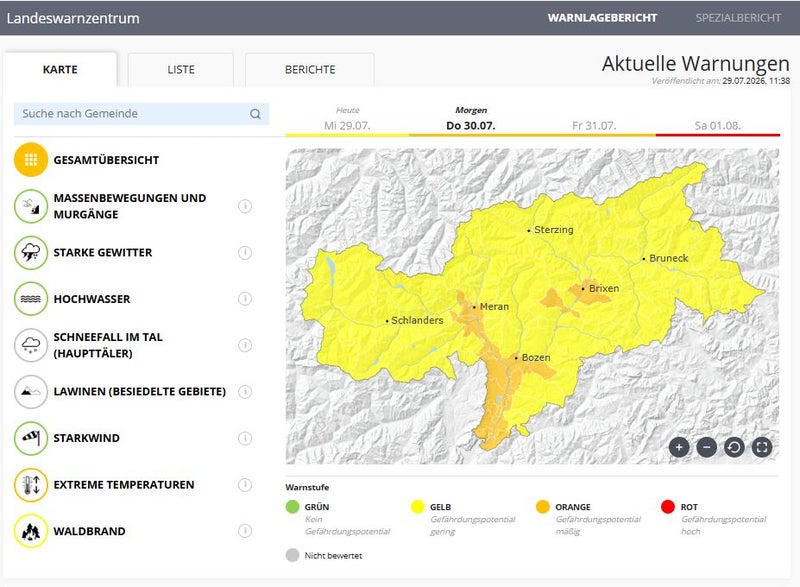Select the day Mi 29.07.
800x587 pixels.
point(347,119)
